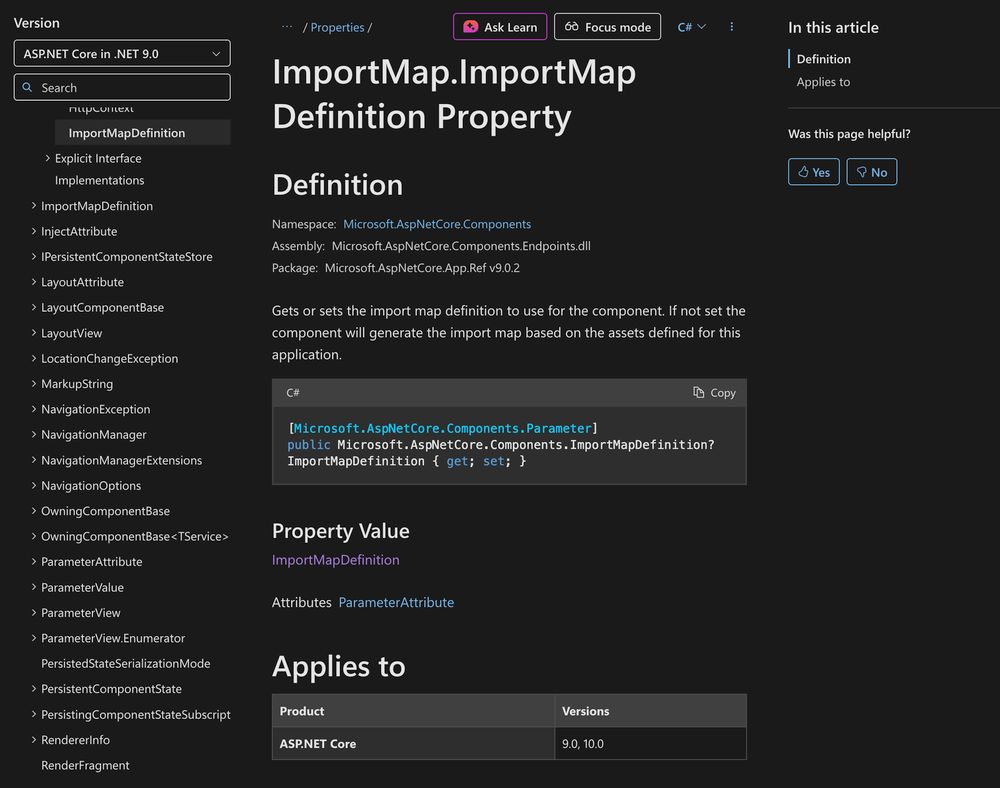Open the vertical three-dot more actions menu
Screen dimensions: 1000x788
click(x=732, y=27)
